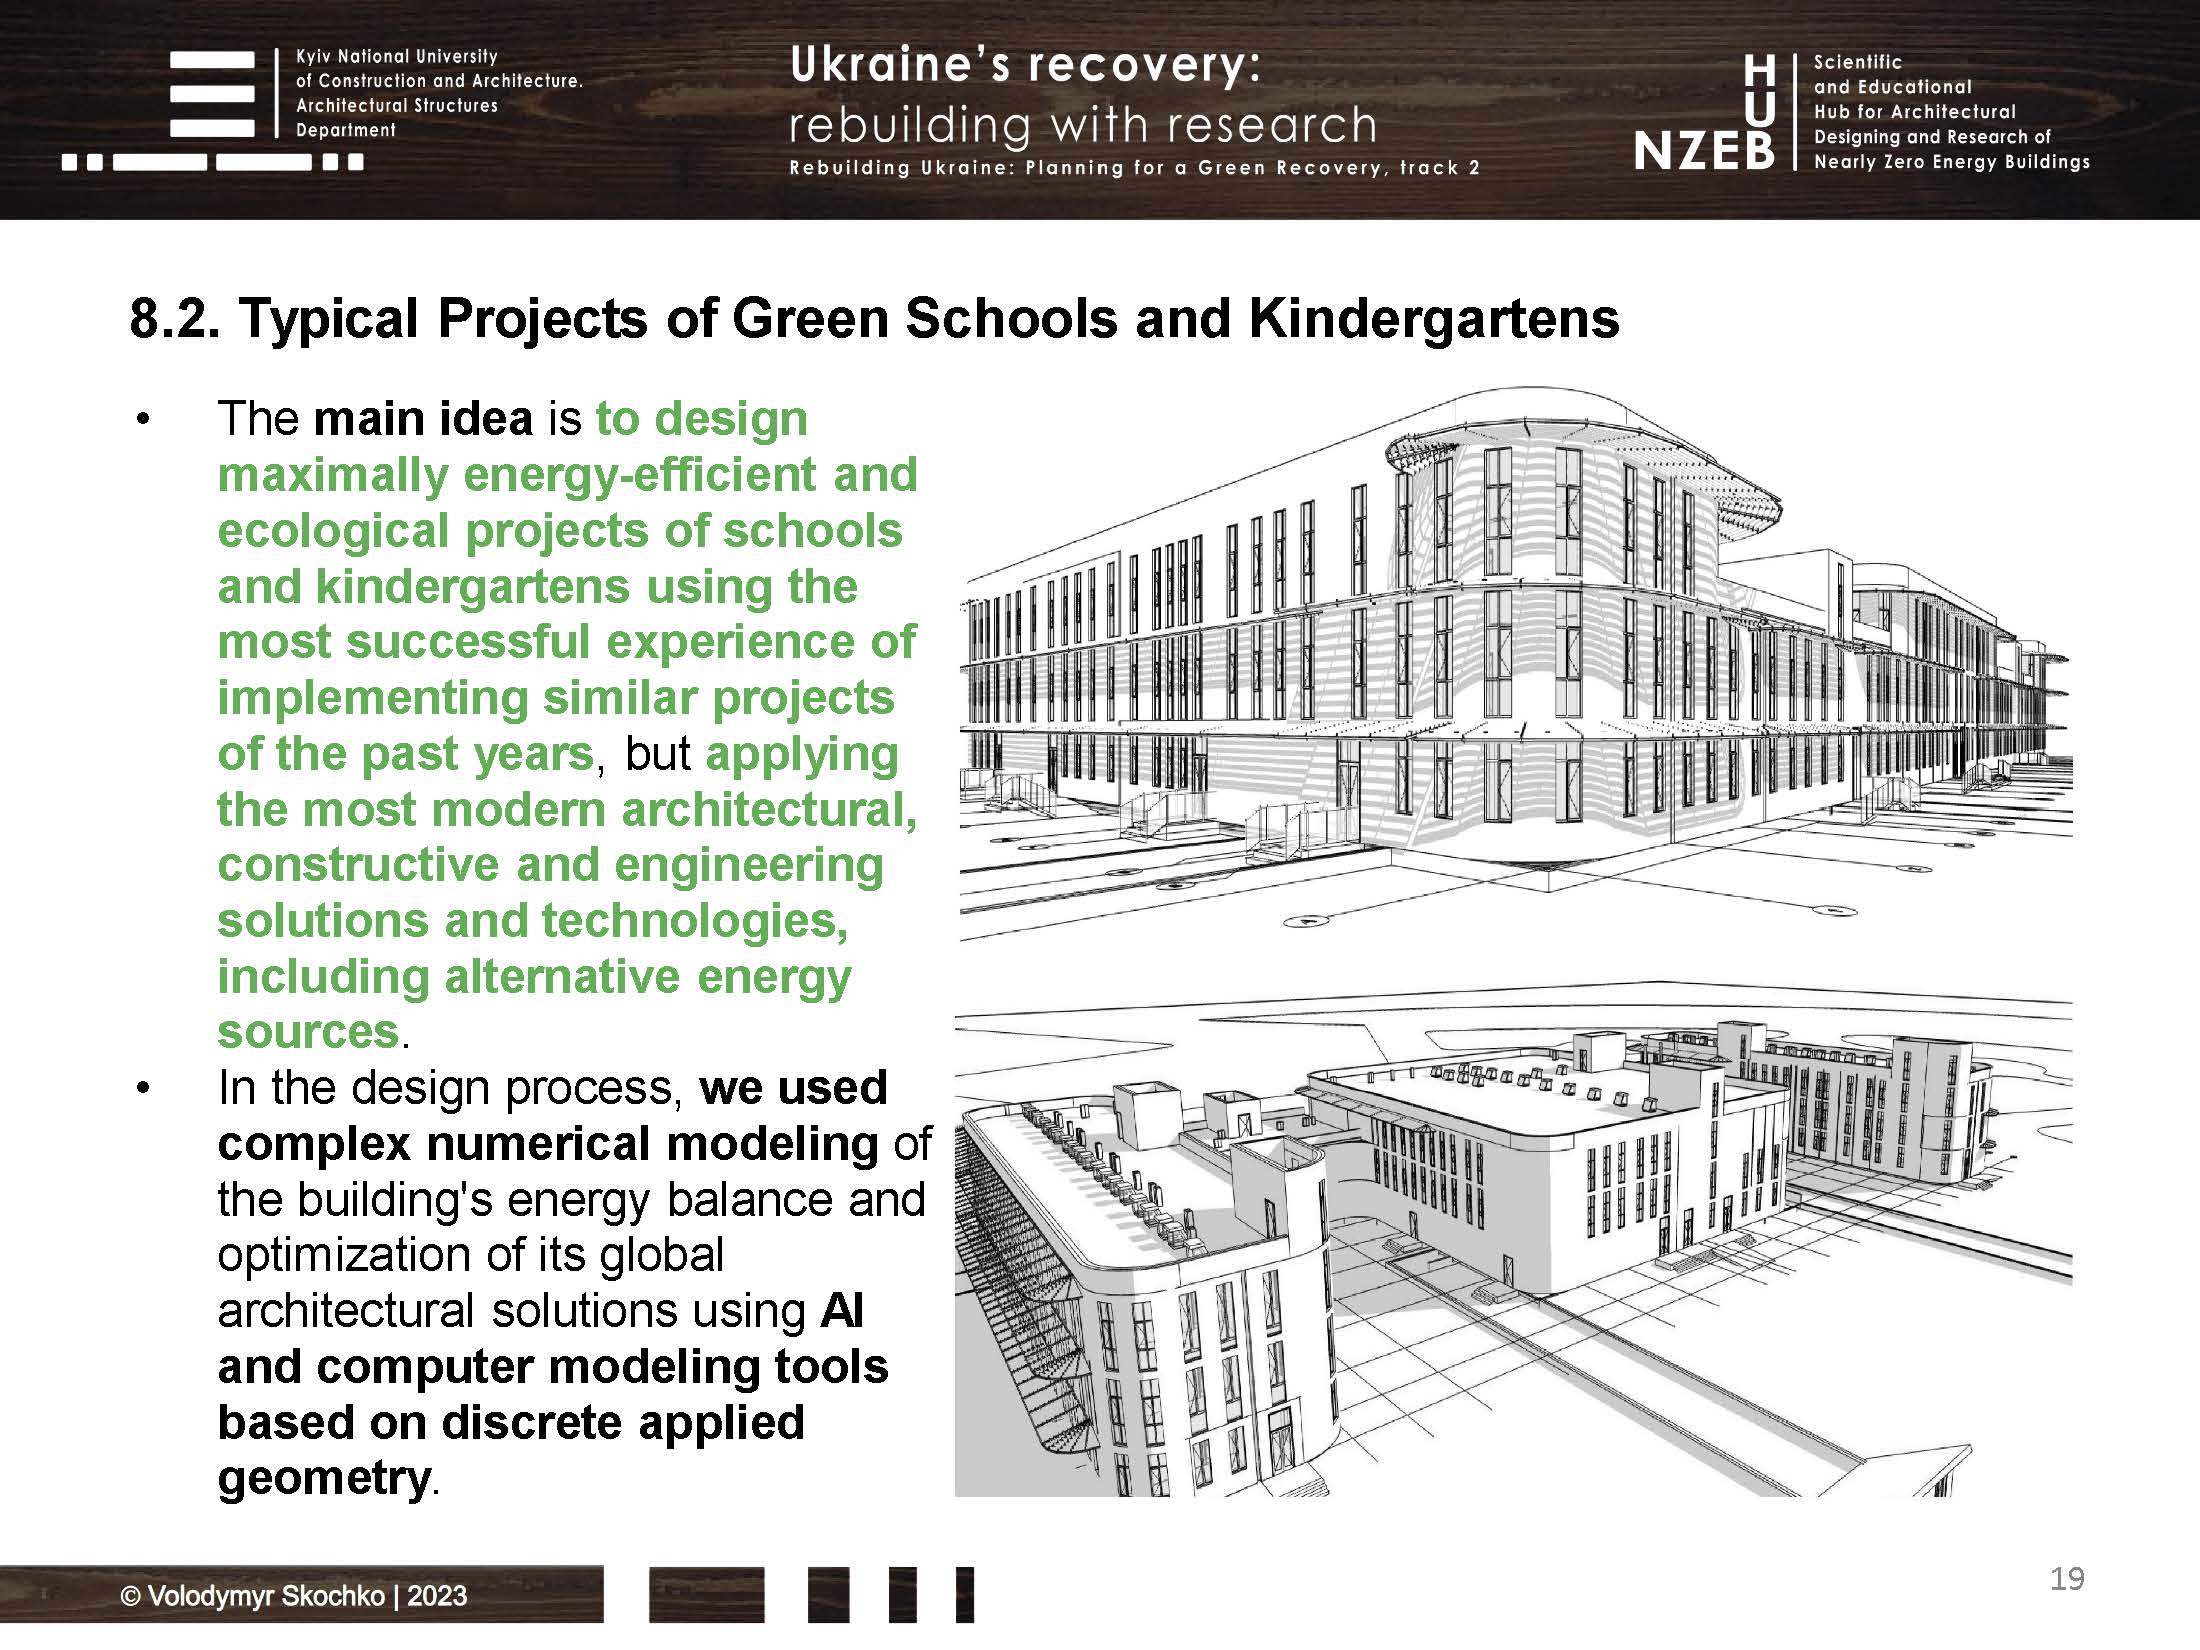
Task: Click the 'Rebuilding Ukraine: Planning for a Green Recovery' tagline
Action: pyautogui.click(x=1134, y=168)
